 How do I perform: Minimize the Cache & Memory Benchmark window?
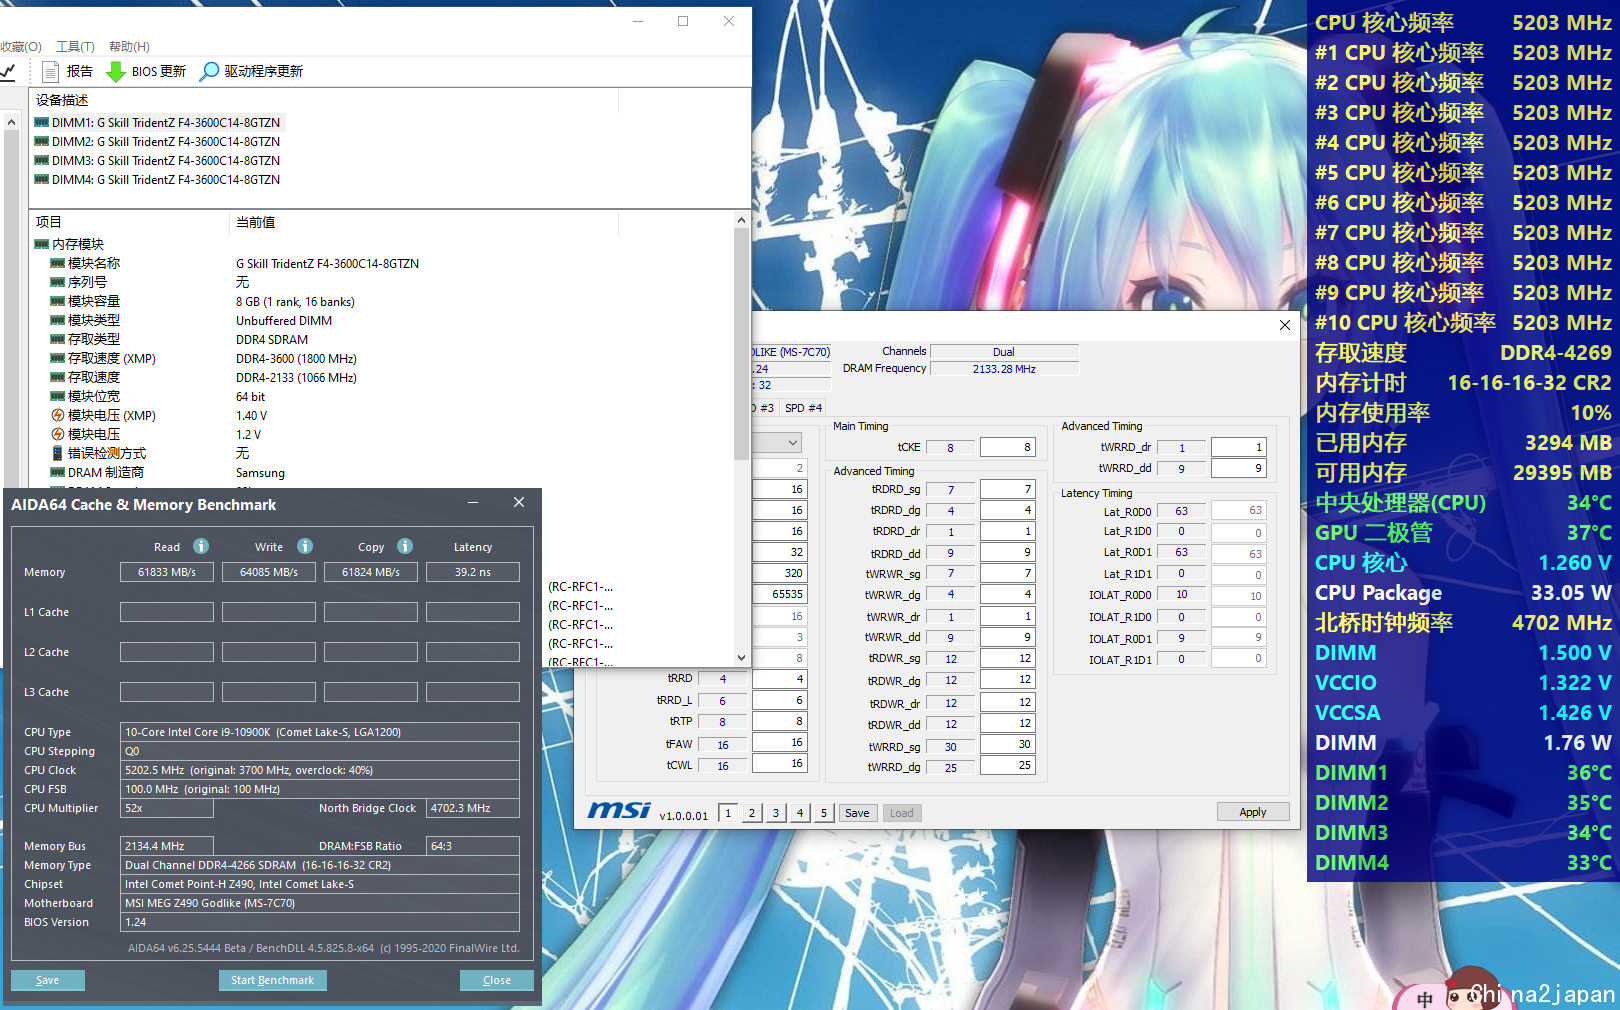(x=473, y=503)
